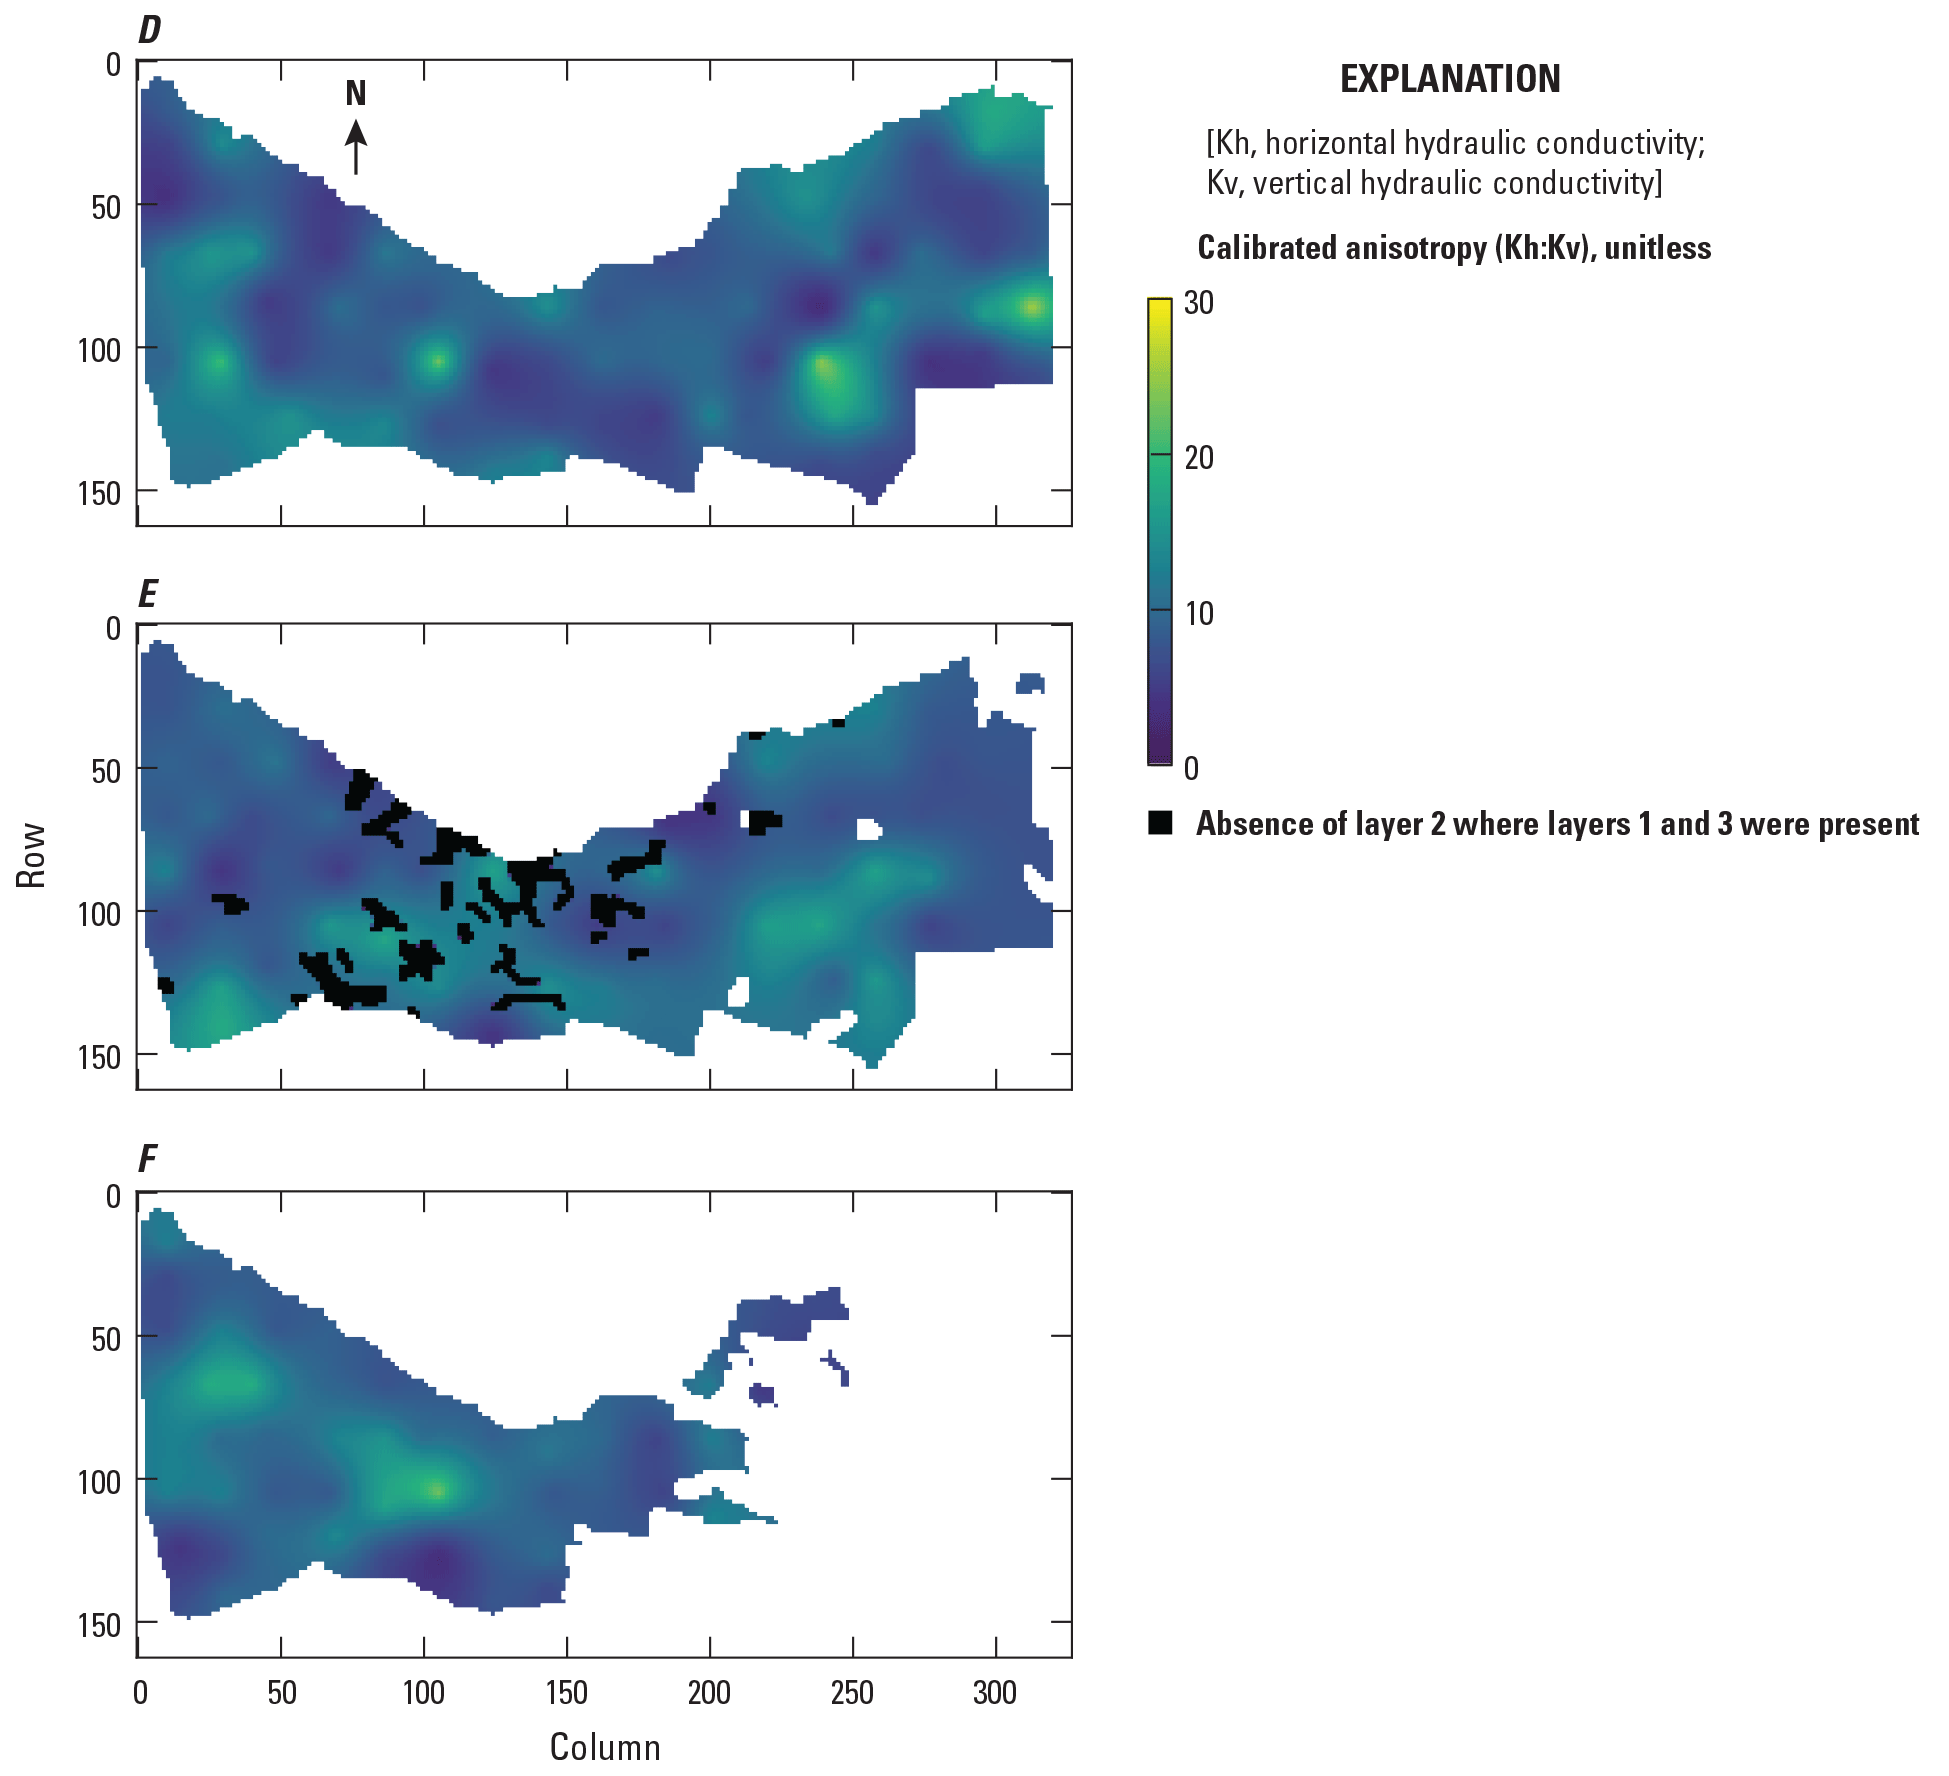Click the 300 tick label on column axis

995,1692
